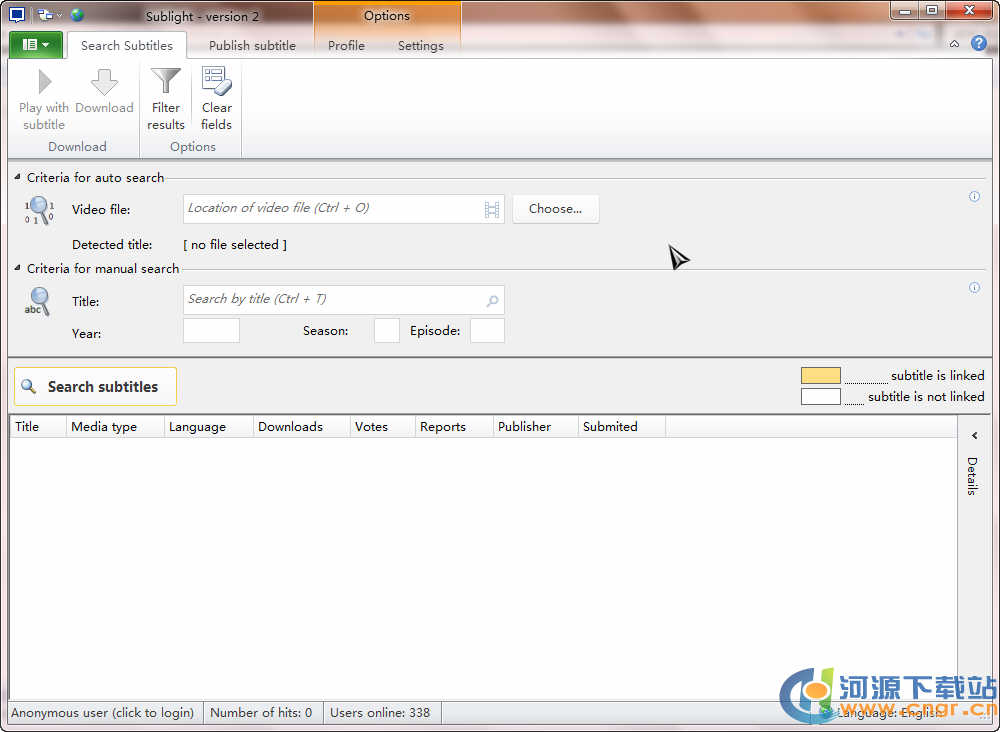Click binary magnifier auto search icon

click(x=40, y=210)
